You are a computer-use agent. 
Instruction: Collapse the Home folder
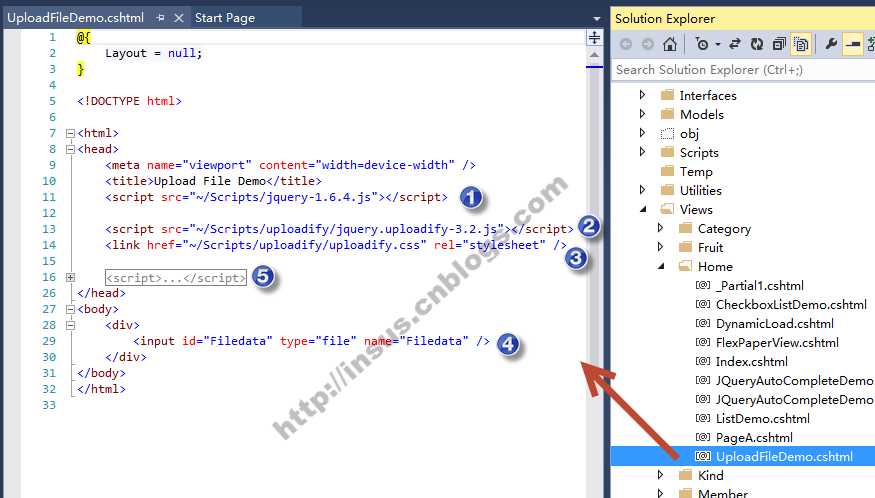pos(661,266)
